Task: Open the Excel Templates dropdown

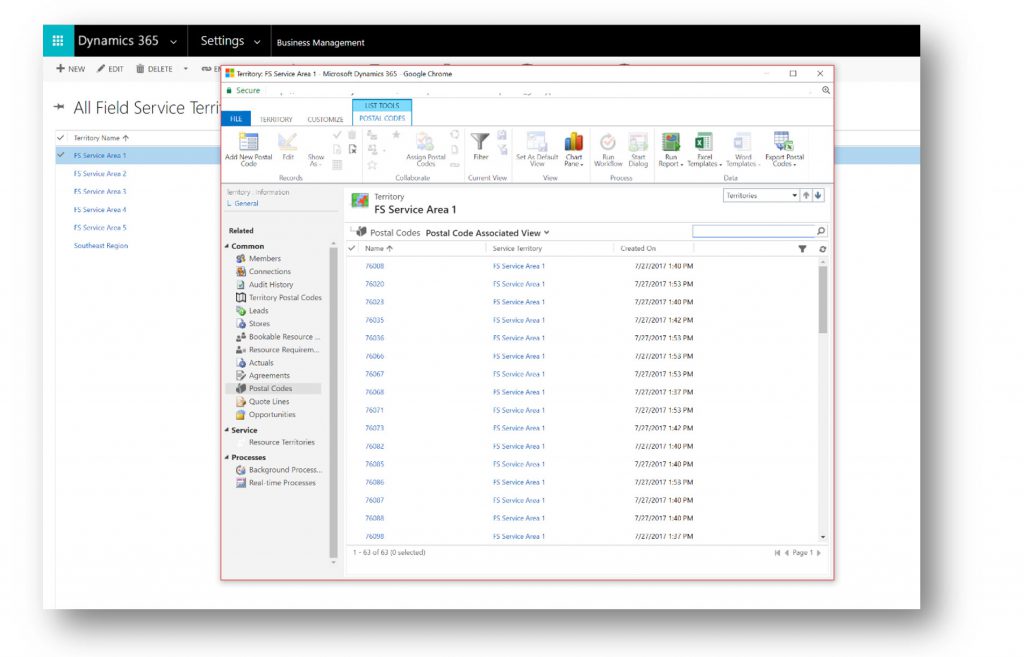Action: [704, 150]
